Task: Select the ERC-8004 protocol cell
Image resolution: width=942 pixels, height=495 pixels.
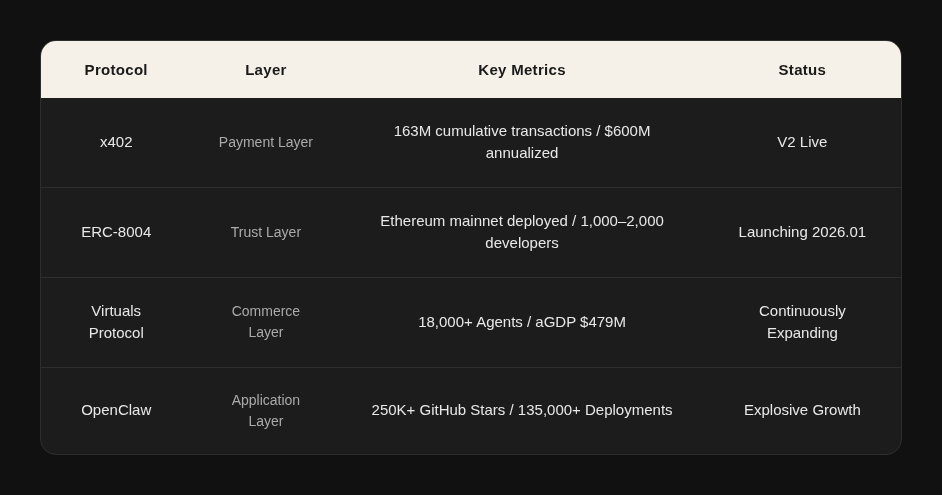Action: click(116, 232)
